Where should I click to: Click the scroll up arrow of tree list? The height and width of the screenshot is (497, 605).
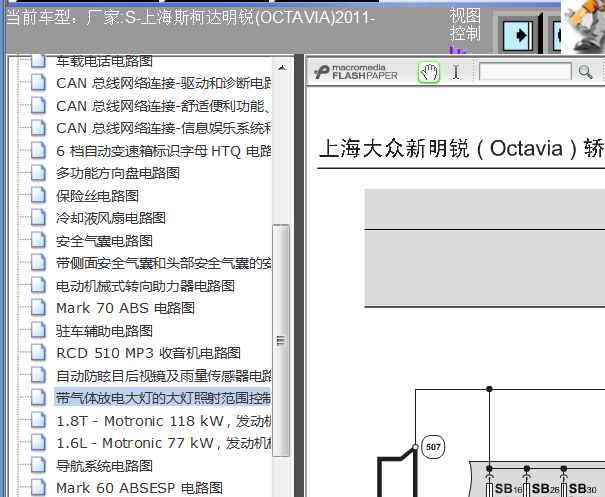tap(282, 68)
